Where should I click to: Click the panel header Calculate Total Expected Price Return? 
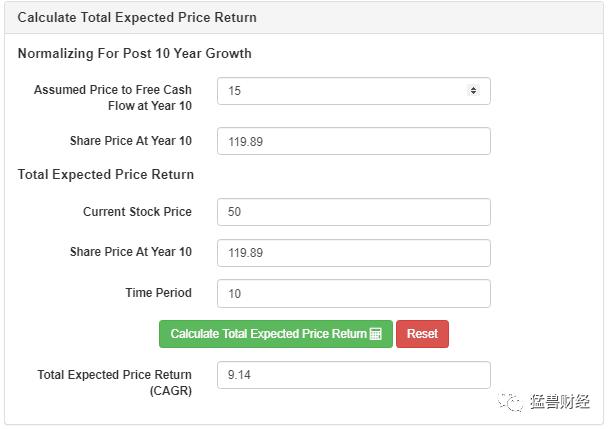click(137, 18)
